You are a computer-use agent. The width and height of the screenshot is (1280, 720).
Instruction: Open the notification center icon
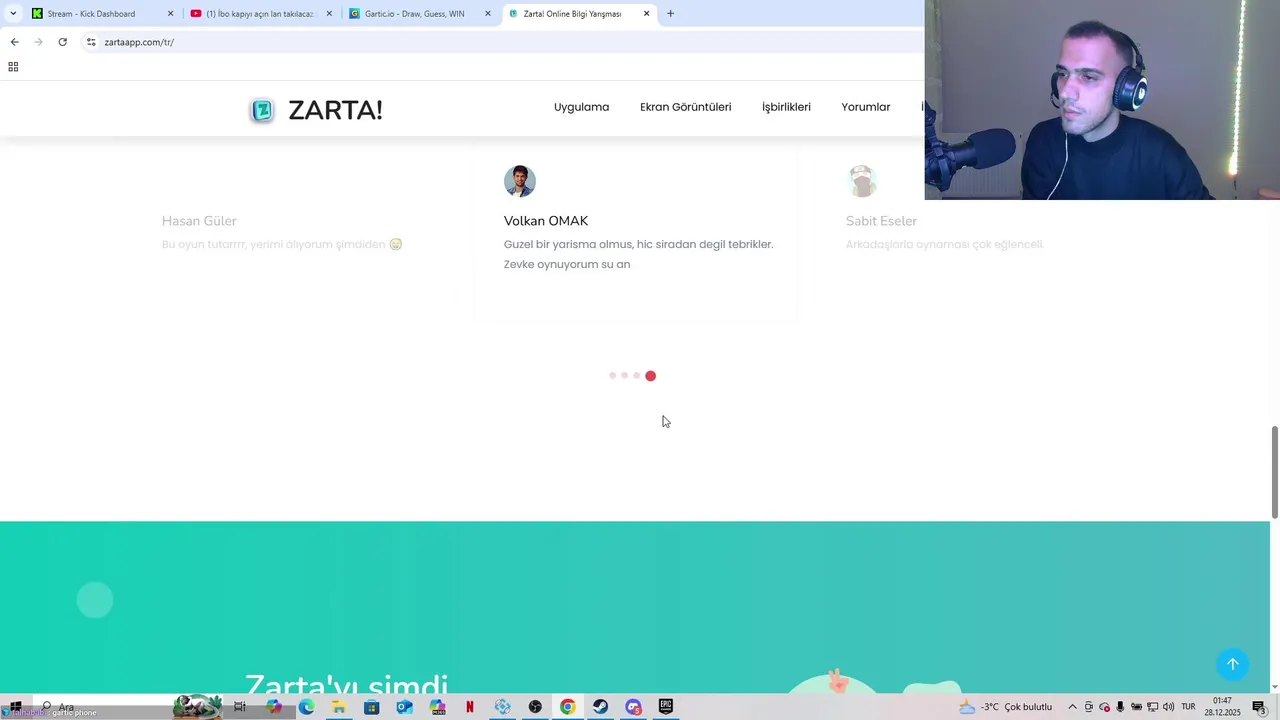[x=1260, y=707]
